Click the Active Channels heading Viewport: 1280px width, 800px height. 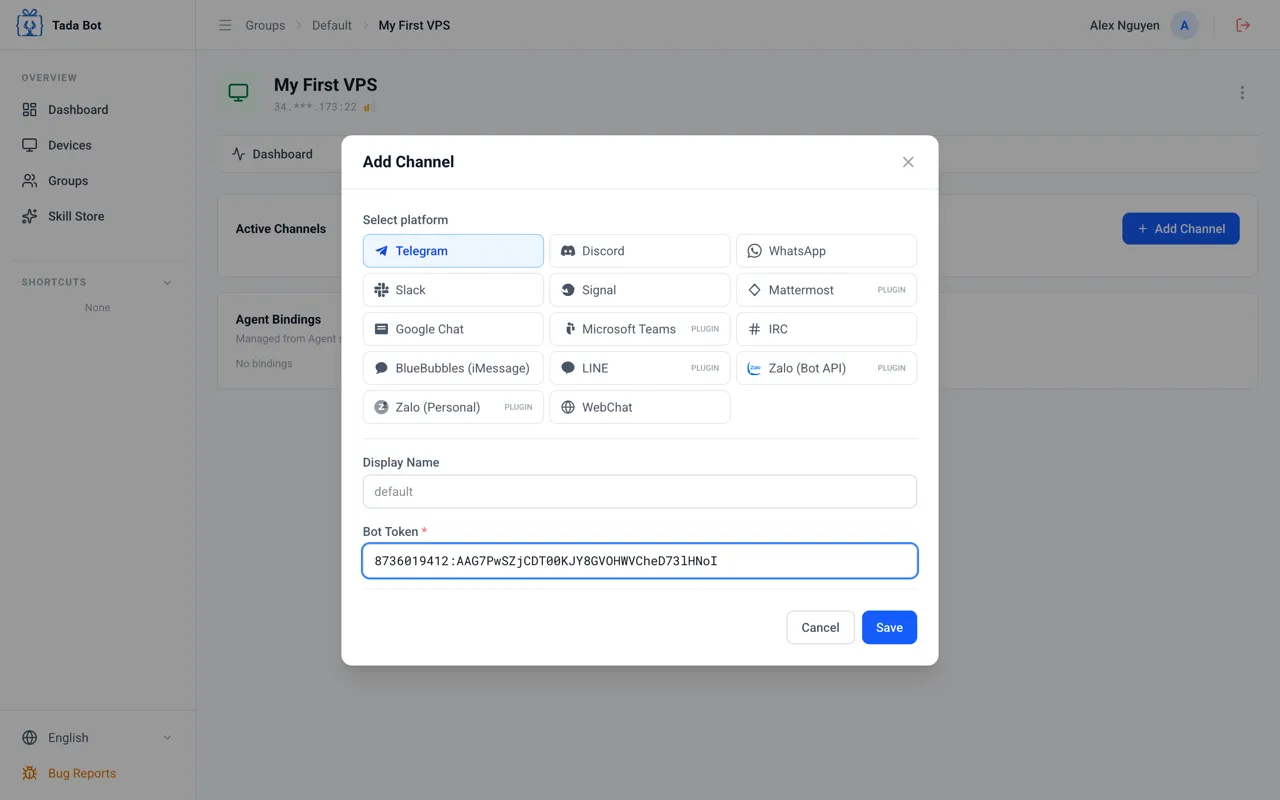(281, 229)
